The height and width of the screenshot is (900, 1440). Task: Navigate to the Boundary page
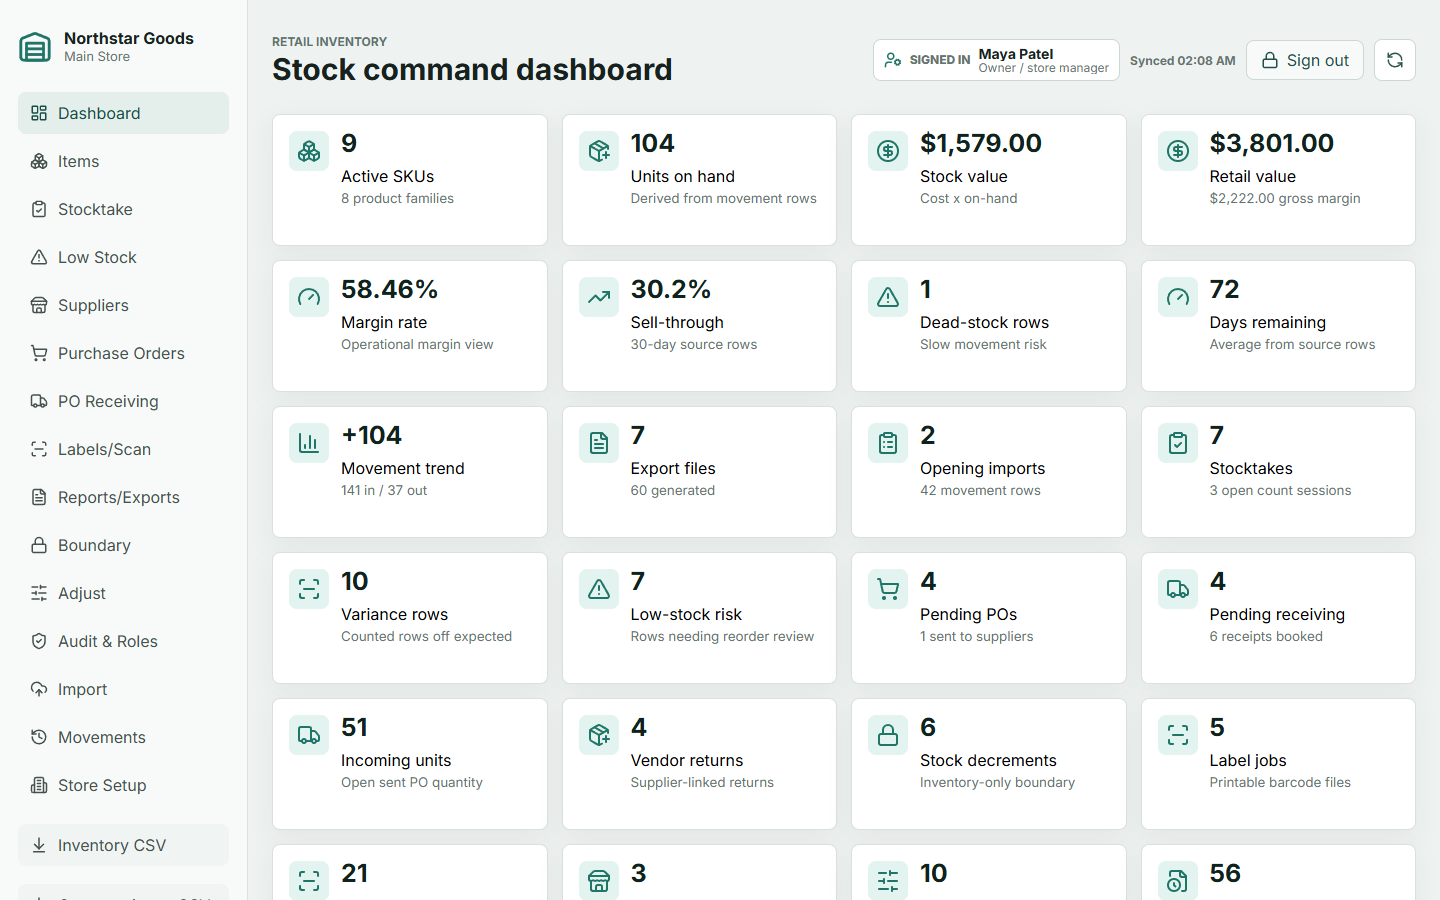pyautogui.click(x=123, y=545)
